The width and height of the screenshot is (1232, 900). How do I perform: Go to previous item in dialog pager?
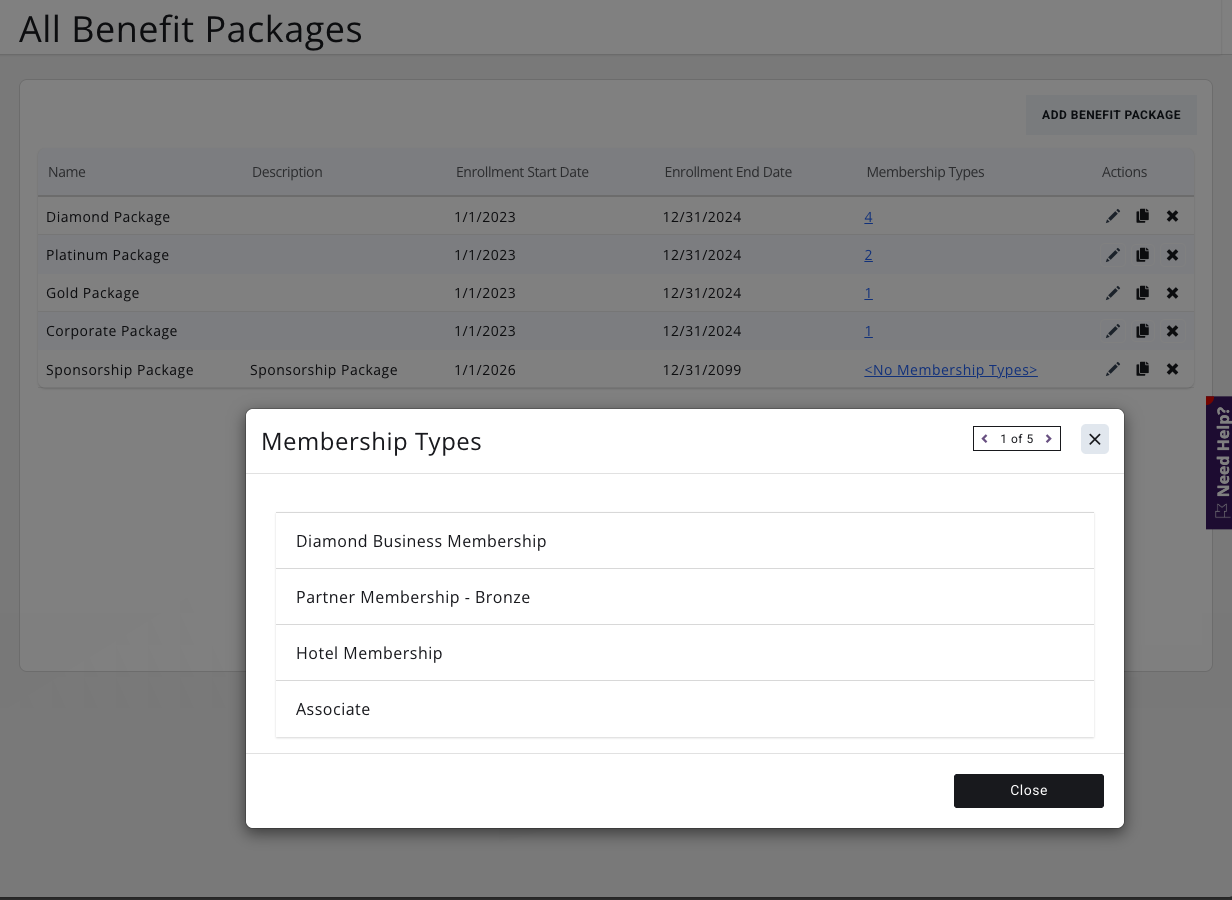pyautogui.click(x=985, y=439)
